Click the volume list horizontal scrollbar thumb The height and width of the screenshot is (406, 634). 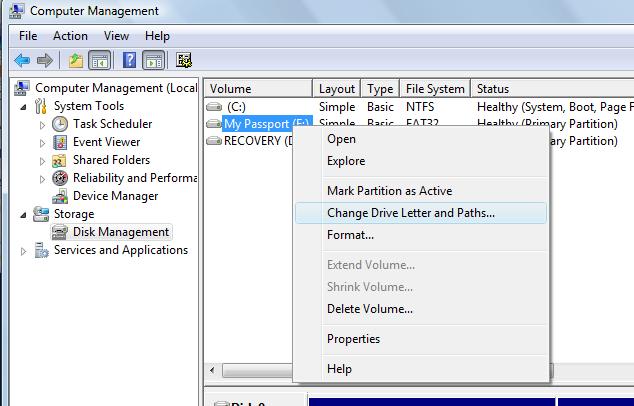257,370
